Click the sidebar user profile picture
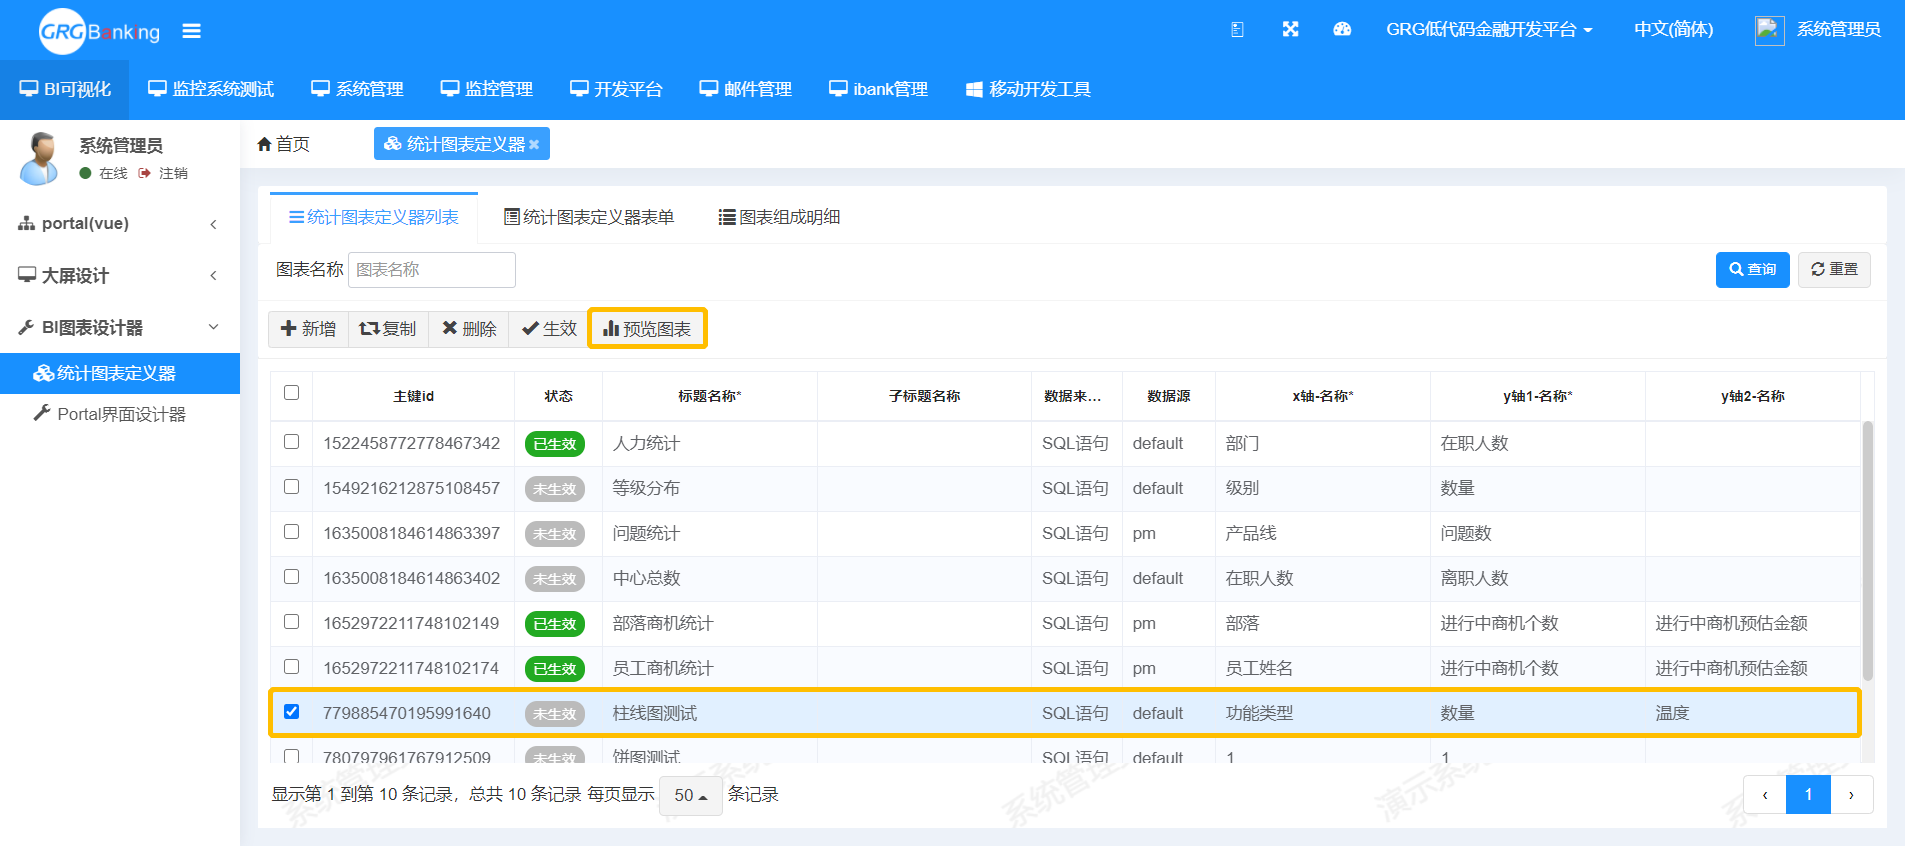 click(x=40, y=158)
